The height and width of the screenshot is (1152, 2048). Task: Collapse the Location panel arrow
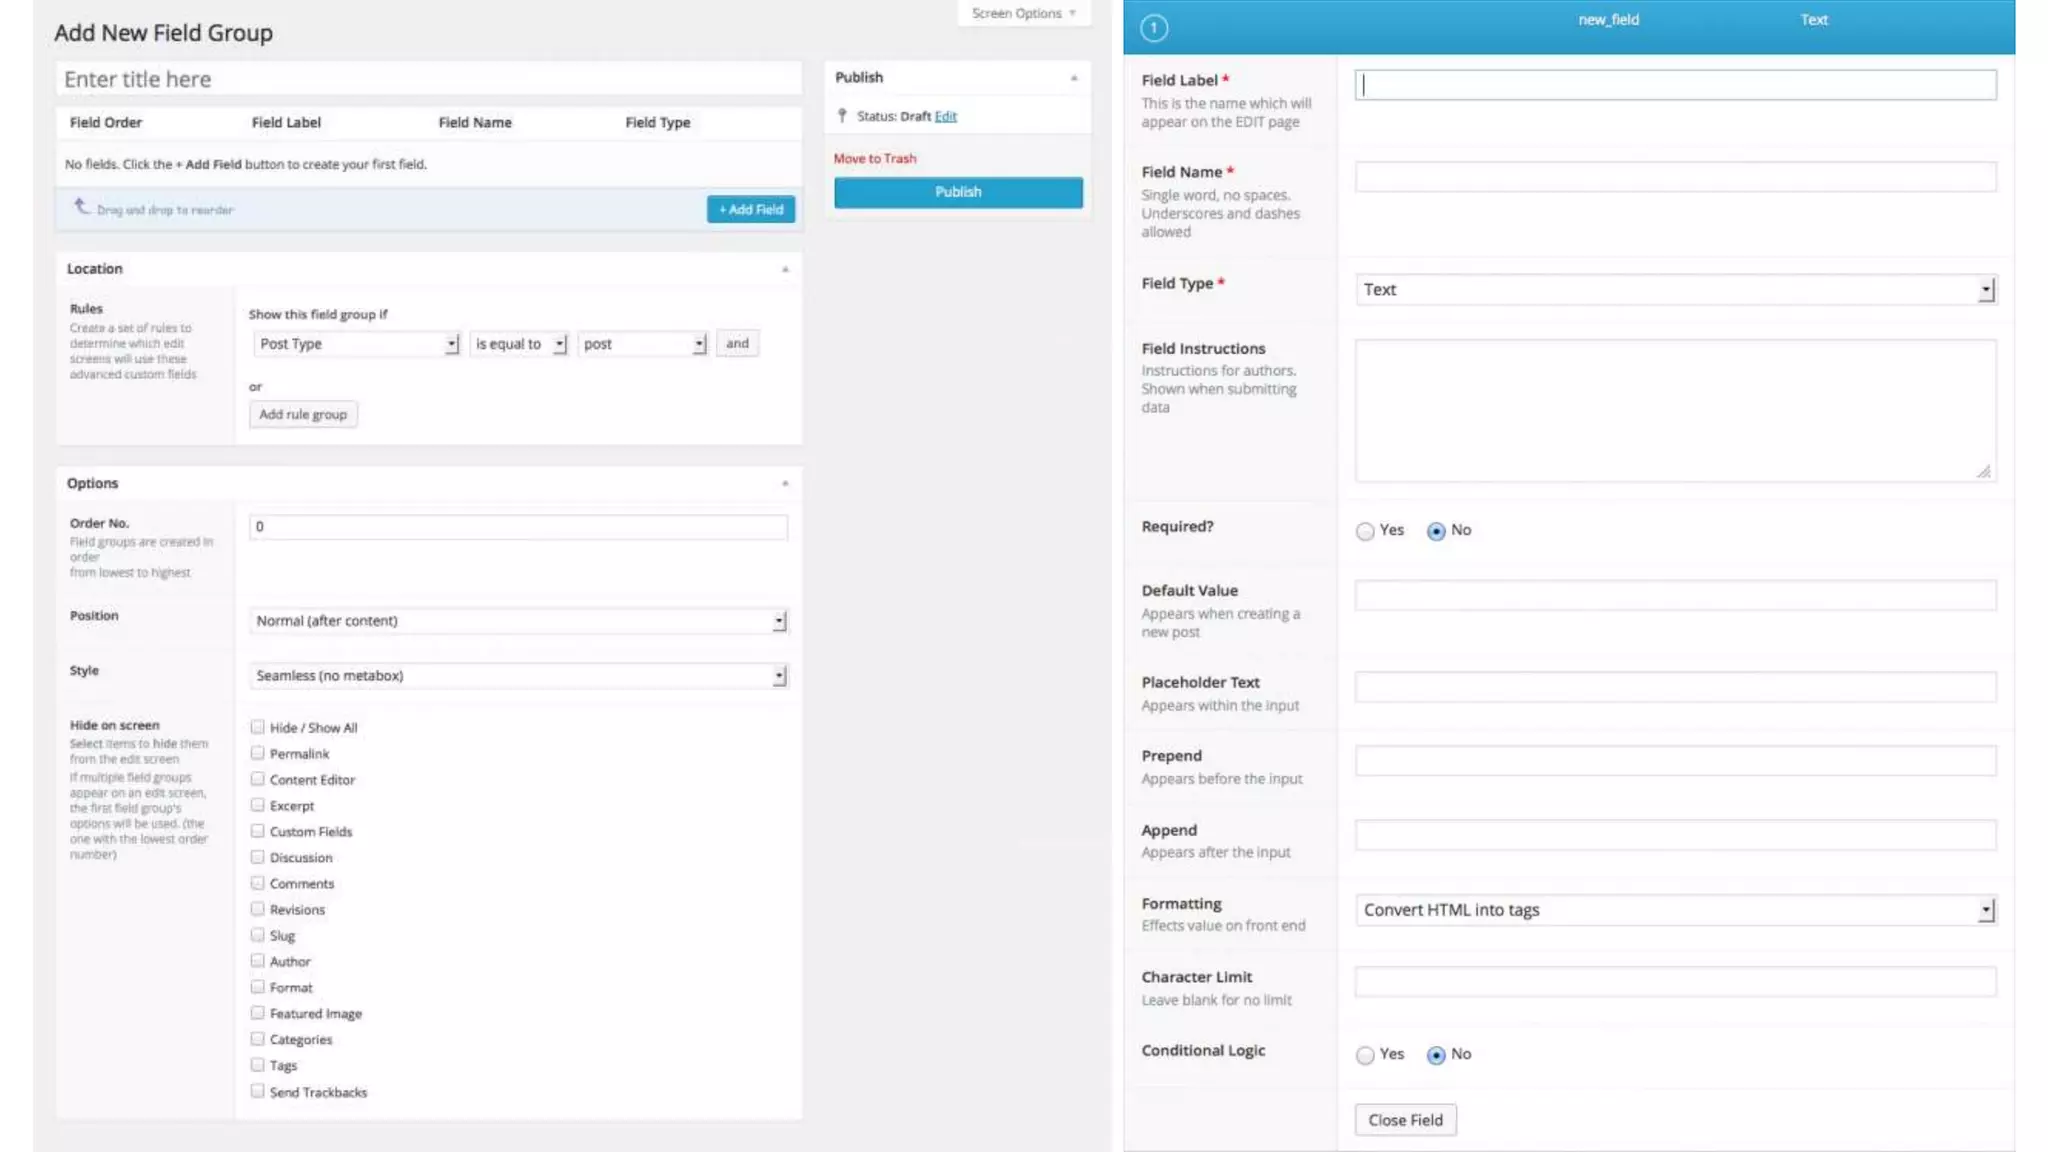785,269
